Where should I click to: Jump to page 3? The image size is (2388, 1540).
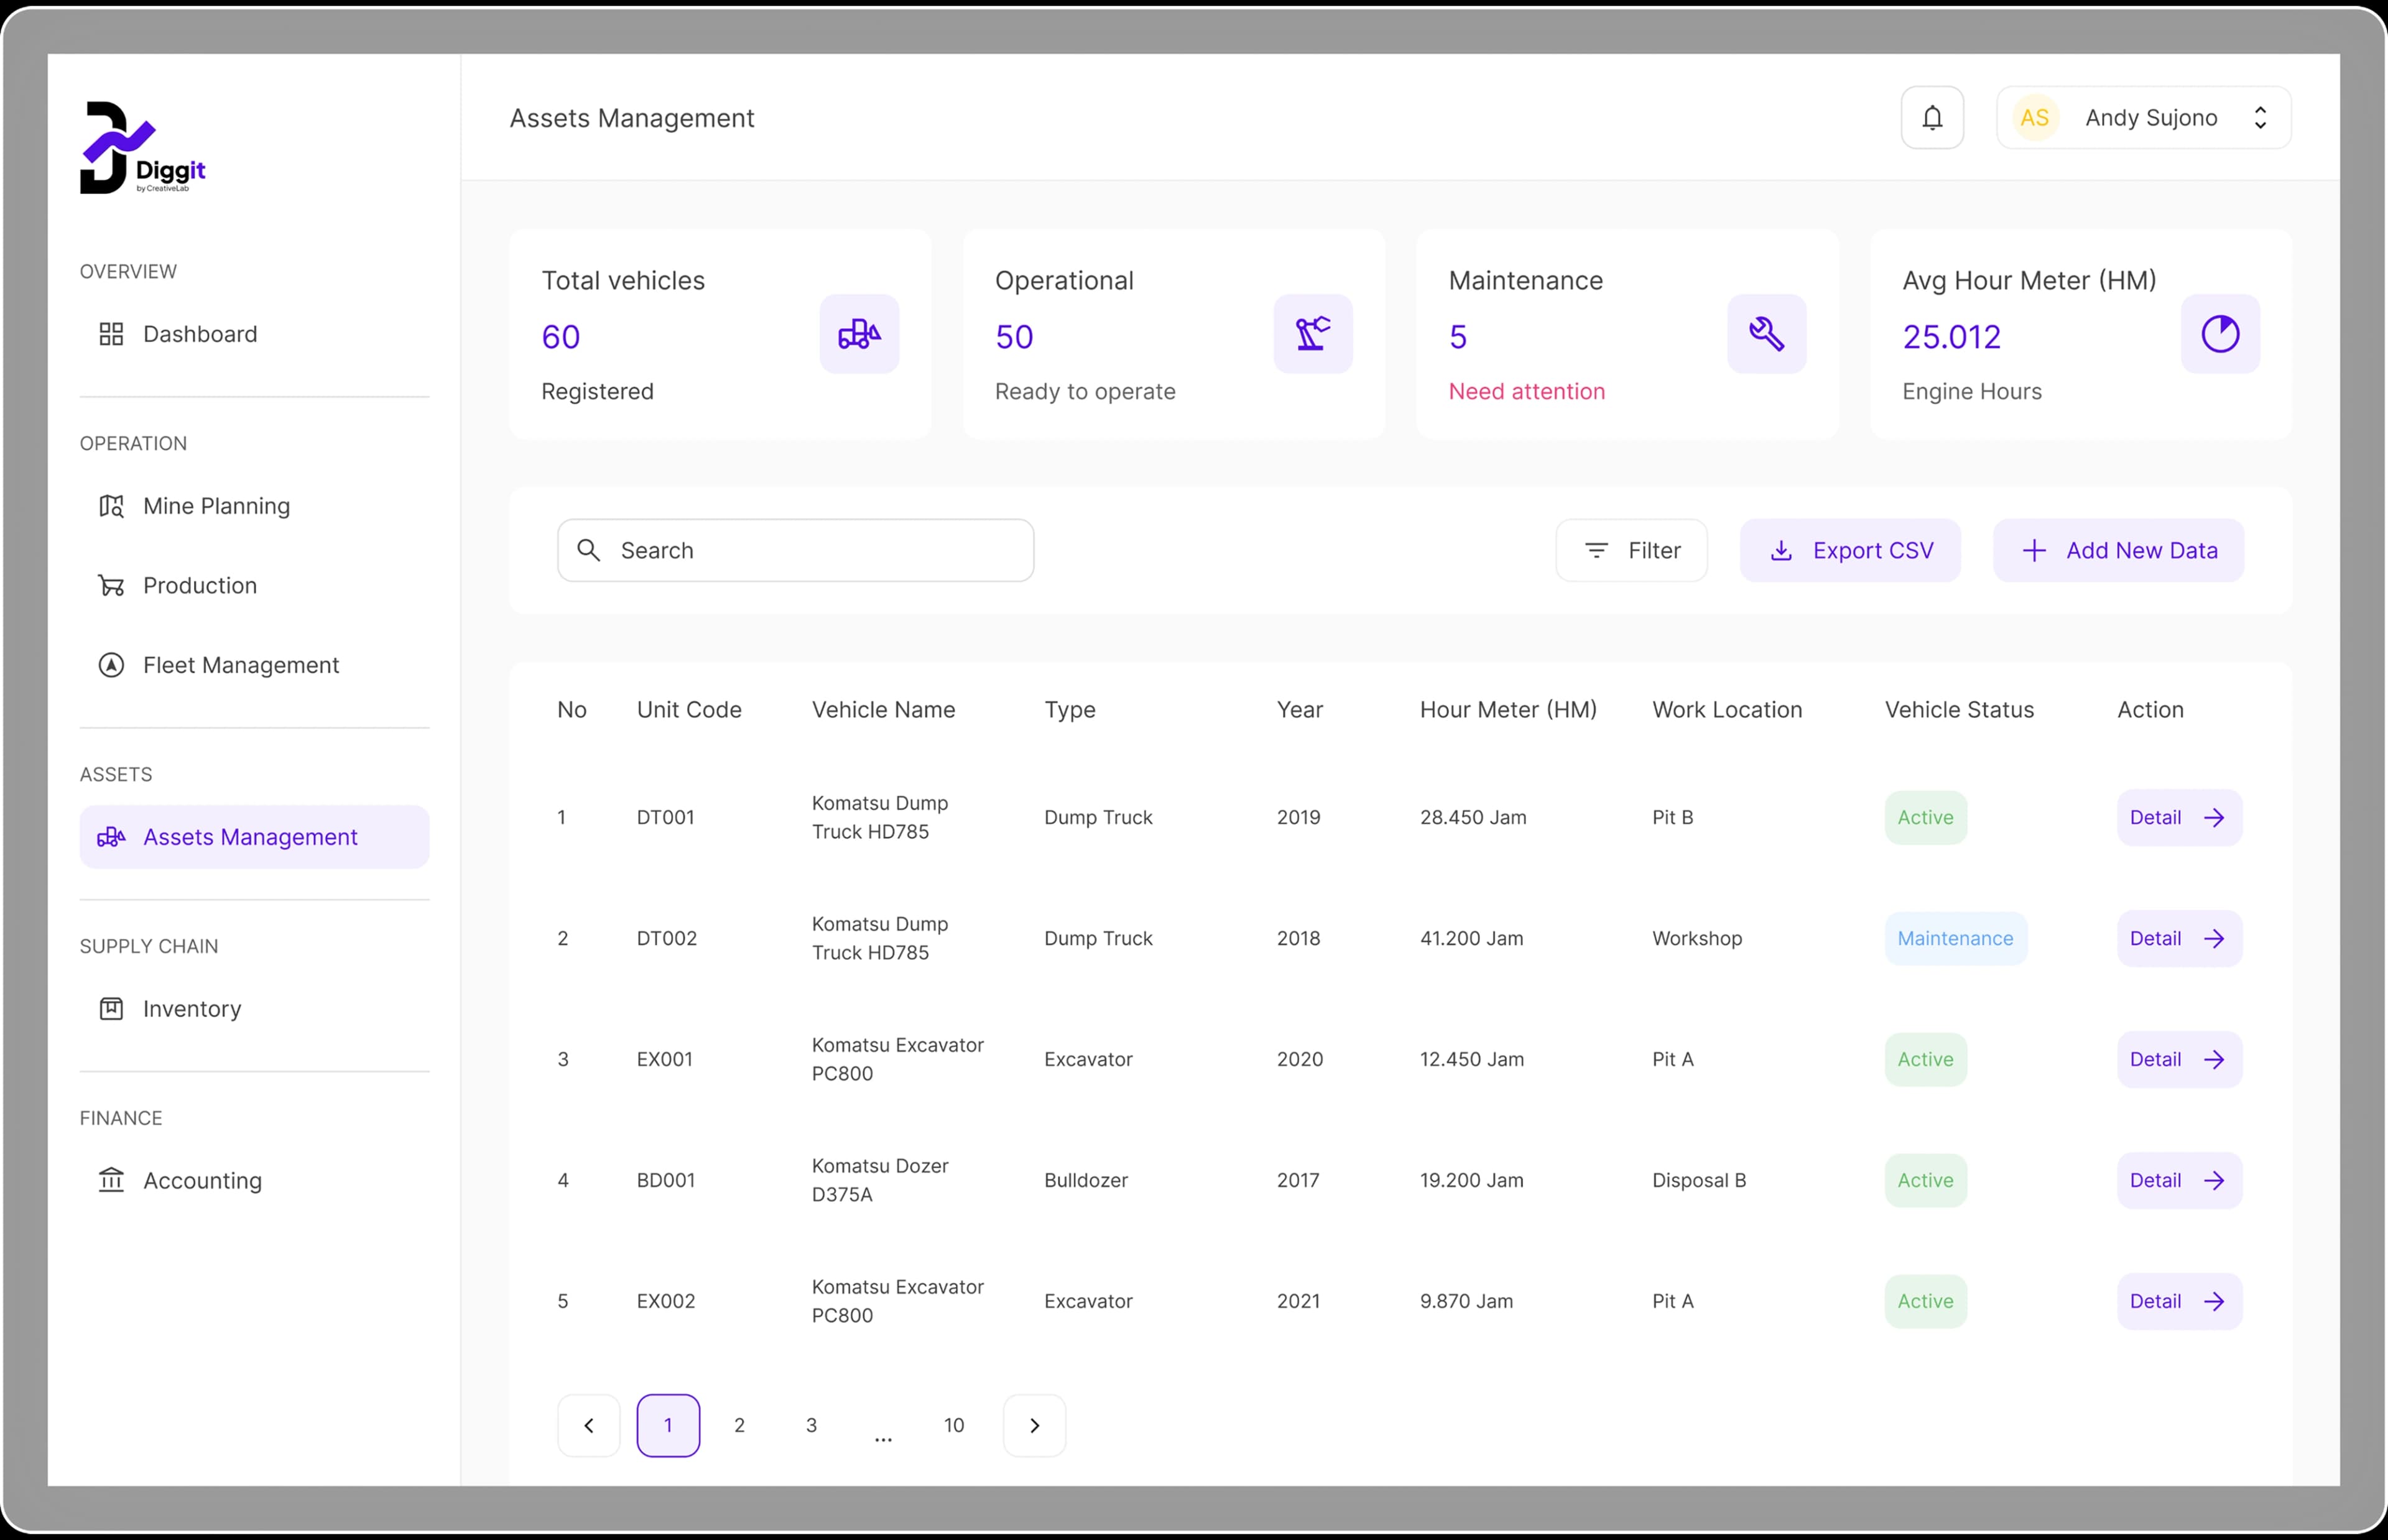point(811,1426)
